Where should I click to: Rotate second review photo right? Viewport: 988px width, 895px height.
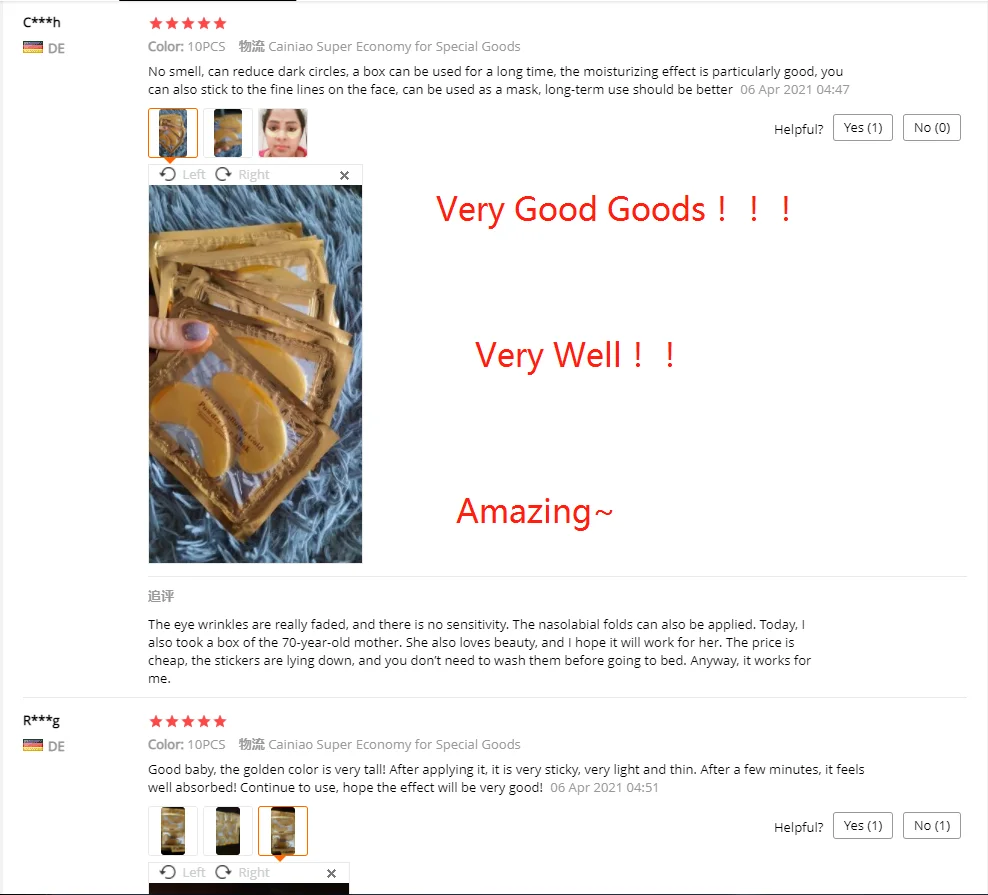click(x=243, y=872)
